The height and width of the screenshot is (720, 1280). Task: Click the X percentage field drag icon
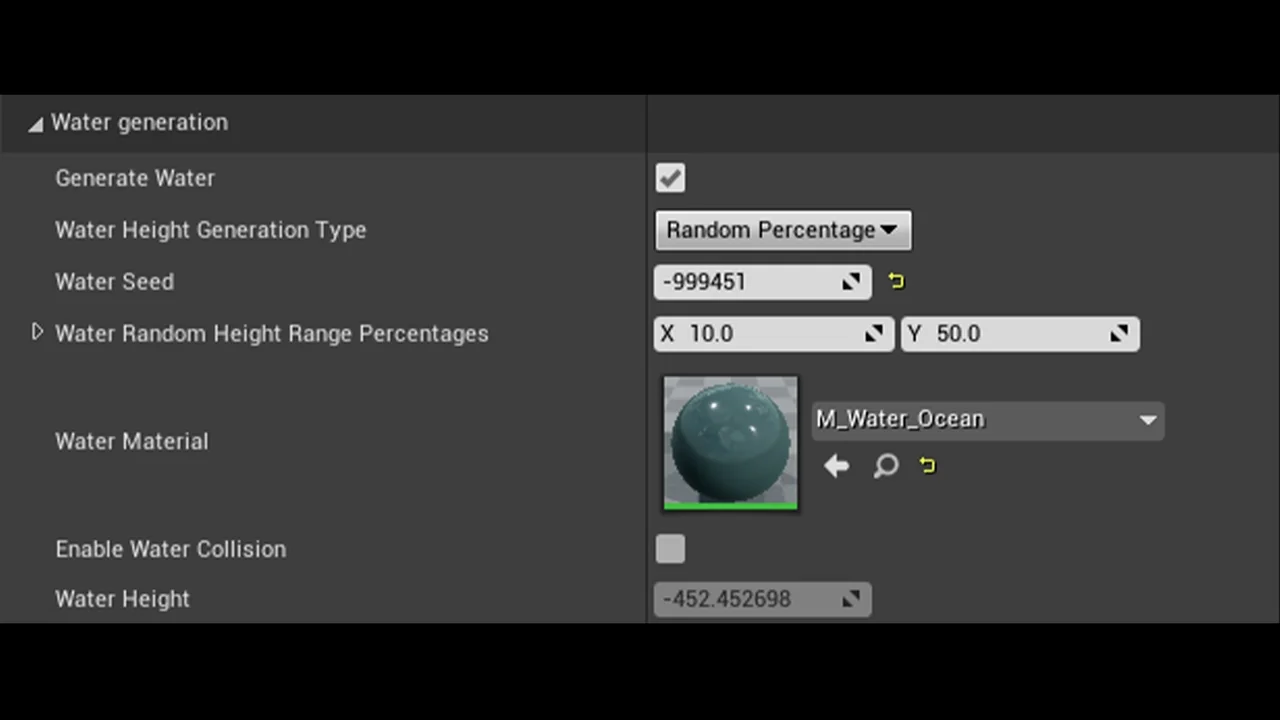(874, 334)
